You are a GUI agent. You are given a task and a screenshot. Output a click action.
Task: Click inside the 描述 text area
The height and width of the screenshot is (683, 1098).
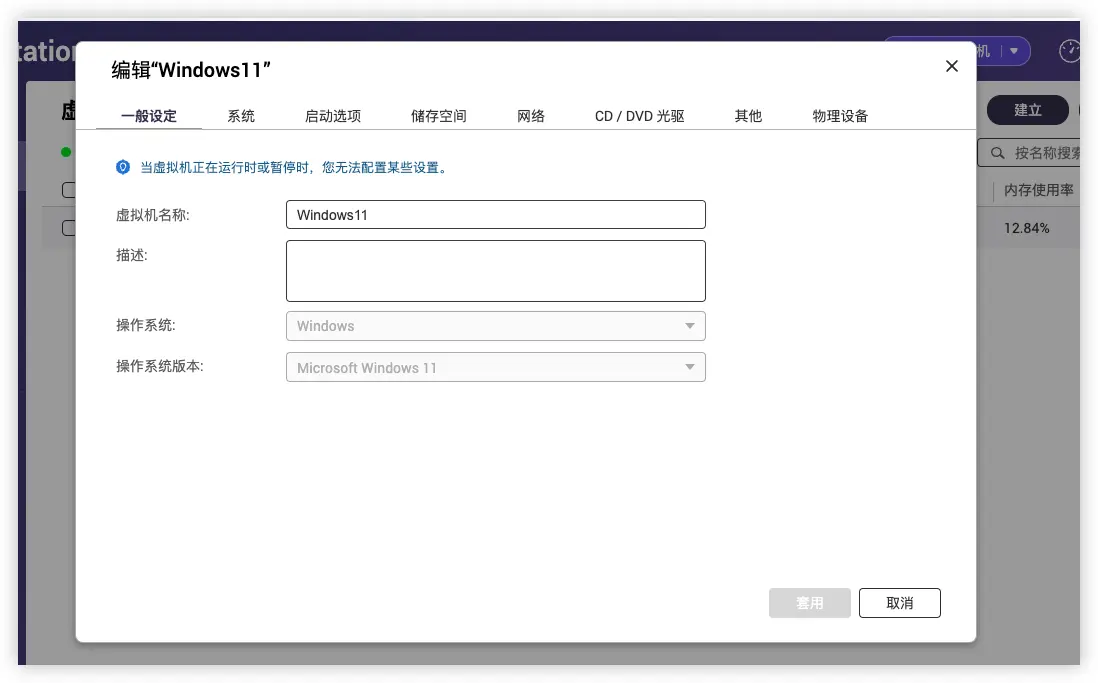[x=495, y=271]
